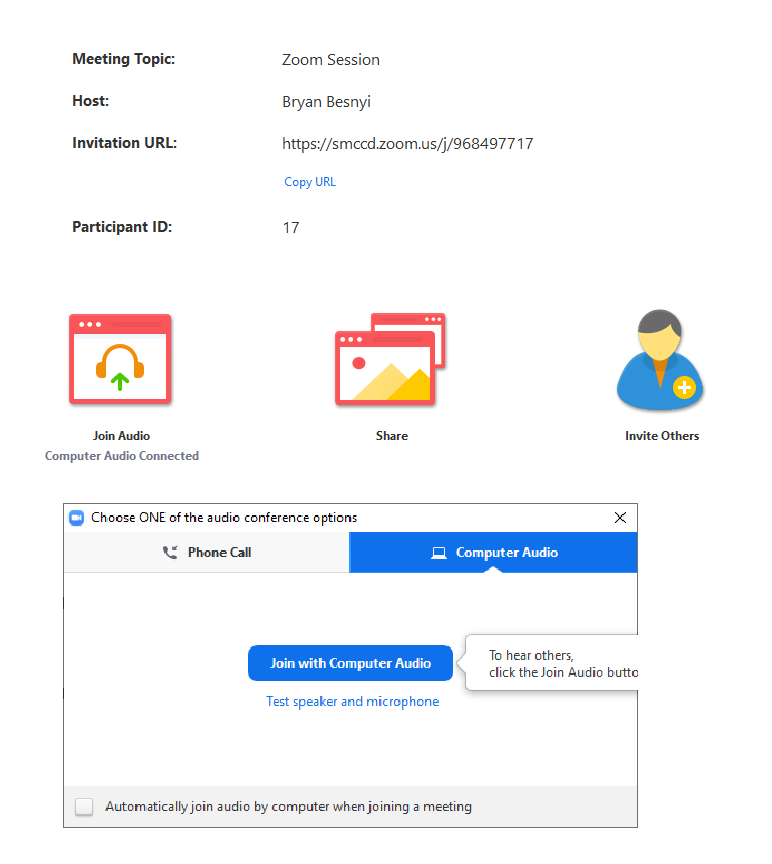The image size is (772, 864).
Task: Click the 'Choose ONE of the audio conference options' title
Action: coord(224,518)
